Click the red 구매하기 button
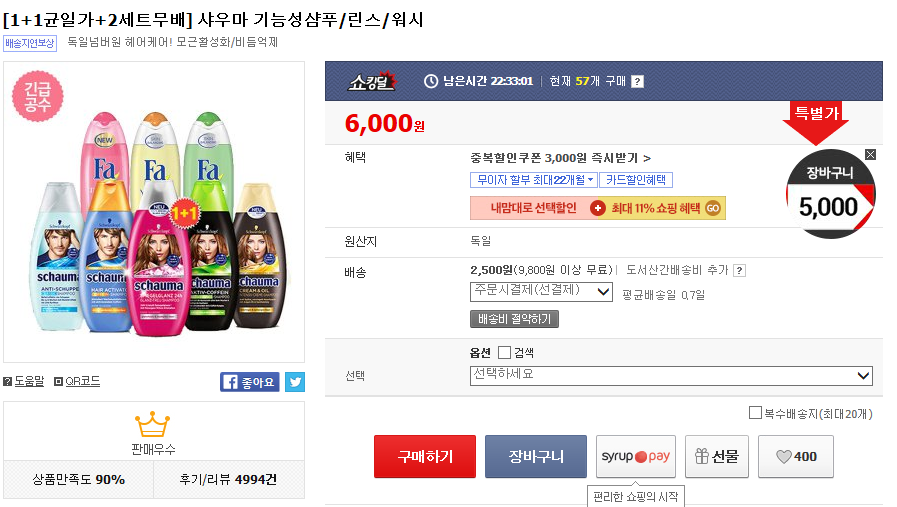Image resolution: width=897 pixels, height=507 pixels. pos(425,457)
